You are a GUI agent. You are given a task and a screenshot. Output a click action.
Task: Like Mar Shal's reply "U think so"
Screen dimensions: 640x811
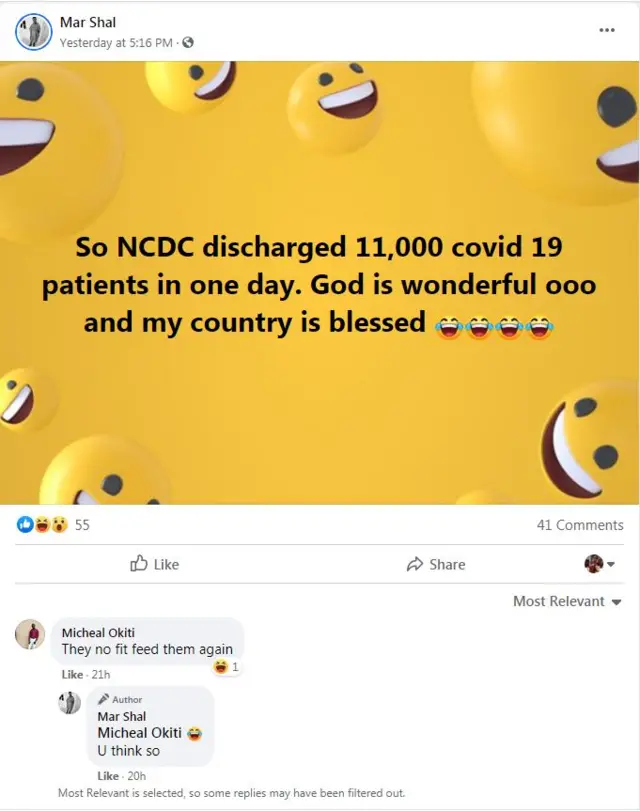coord(108,776)
